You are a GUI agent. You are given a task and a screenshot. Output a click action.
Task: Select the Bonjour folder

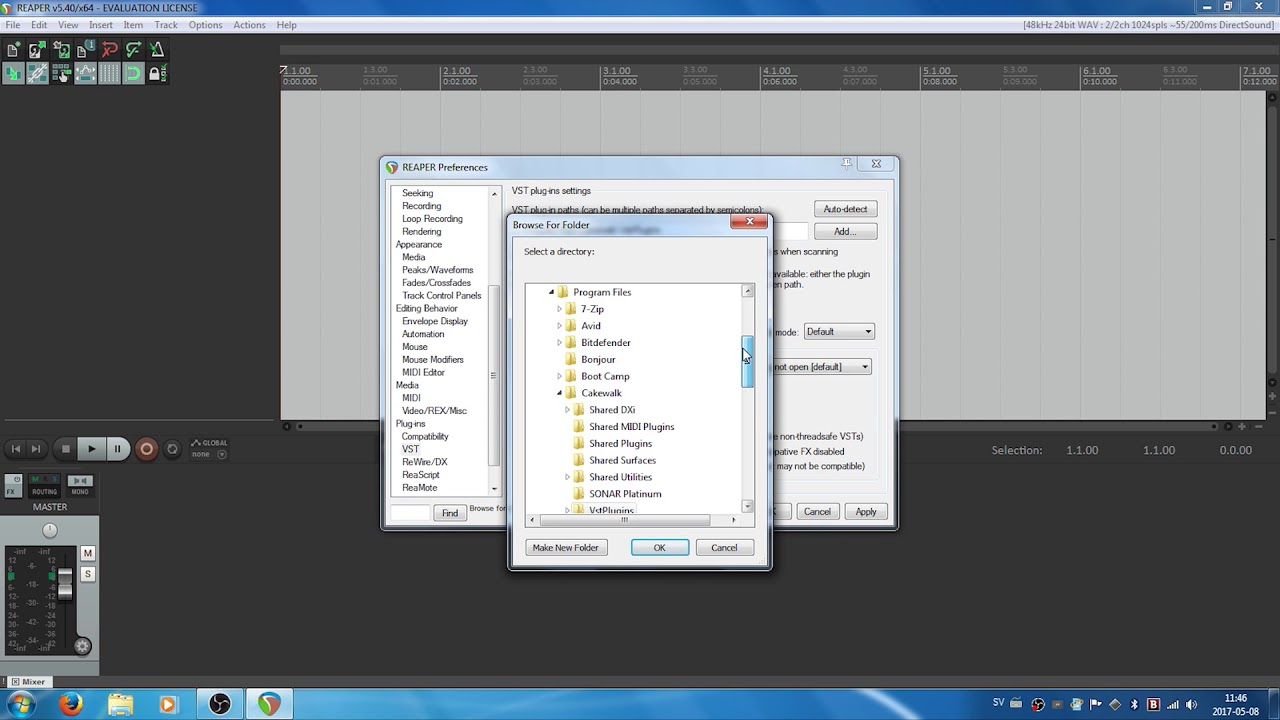pyautogui.click(x=598, y=359)
